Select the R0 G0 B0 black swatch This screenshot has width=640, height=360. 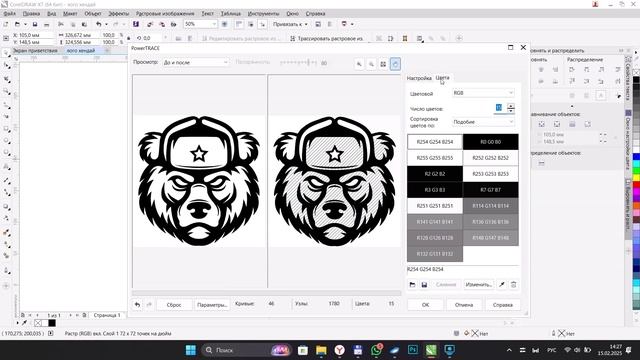tap(491, 142)
